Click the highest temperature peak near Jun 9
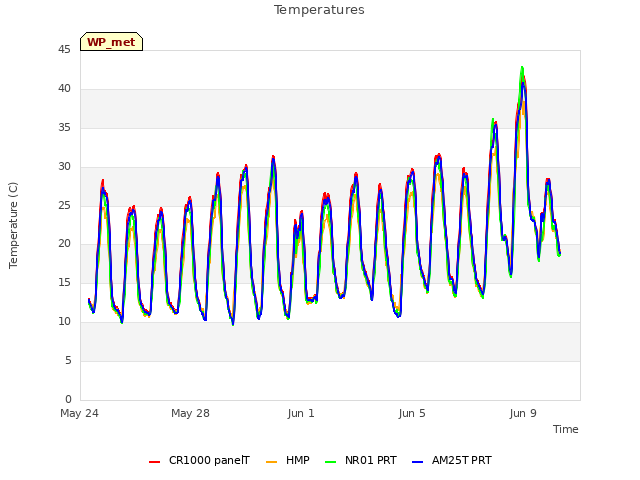640x480 pixels. [x=522, y=67]
